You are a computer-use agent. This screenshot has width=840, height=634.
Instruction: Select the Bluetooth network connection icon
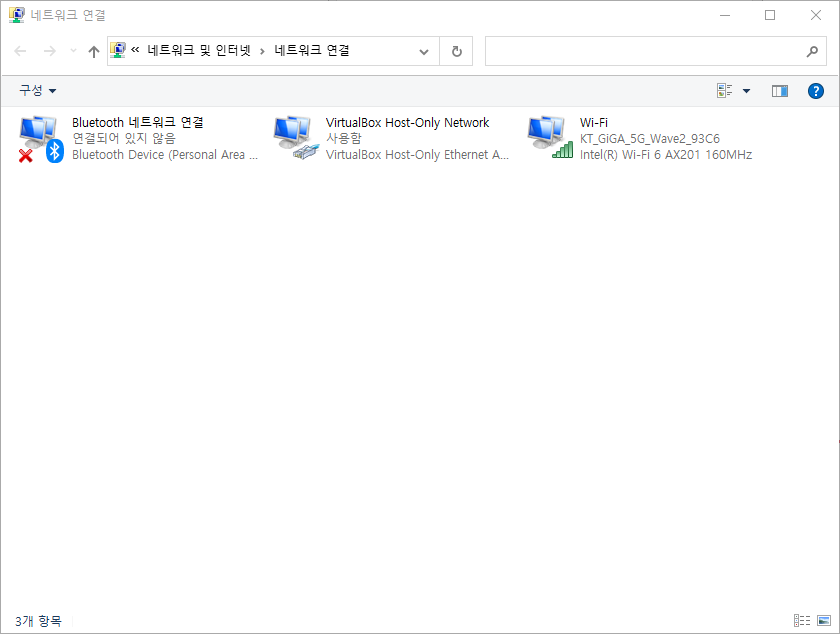click(41, 139)
